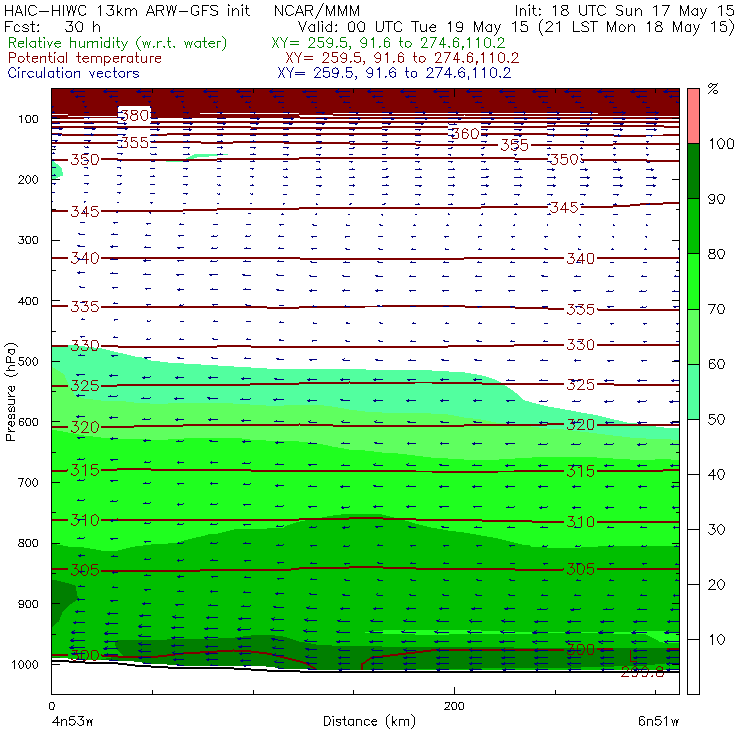Click the blue 'Circulation vectors' legend label
The width and height of the screenshot is (740, 740).
click(73, 73)
